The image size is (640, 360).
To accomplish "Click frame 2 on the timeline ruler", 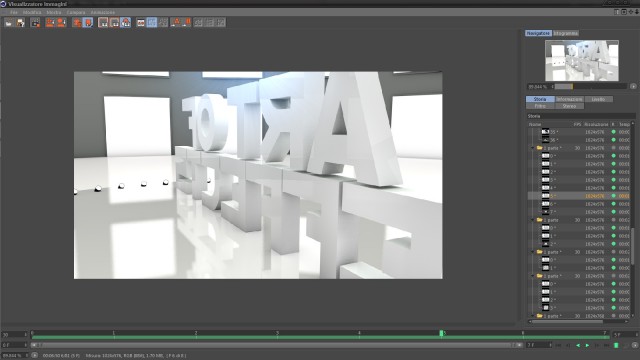I will [x=196, y=333].
